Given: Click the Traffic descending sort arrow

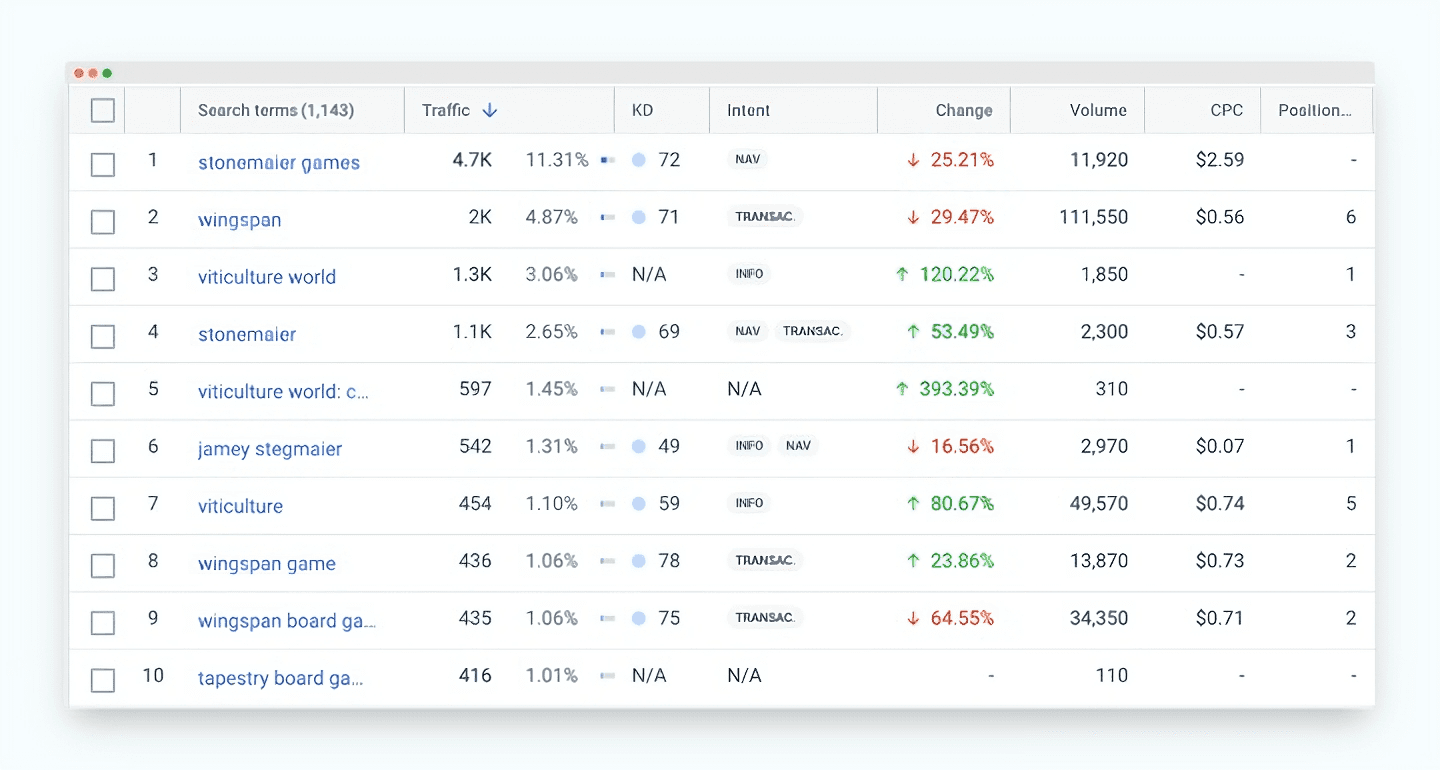Looking at the screenshot, I should point(489,110).
